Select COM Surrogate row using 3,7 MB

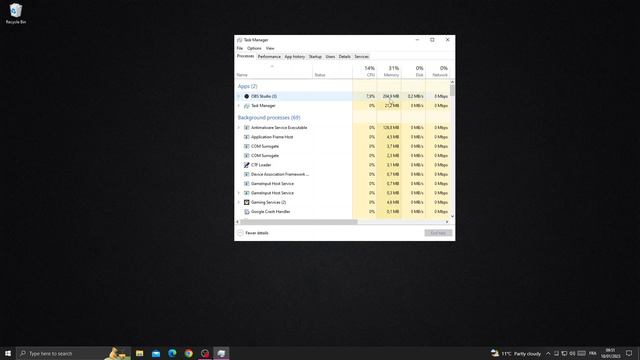click(343, 147)
